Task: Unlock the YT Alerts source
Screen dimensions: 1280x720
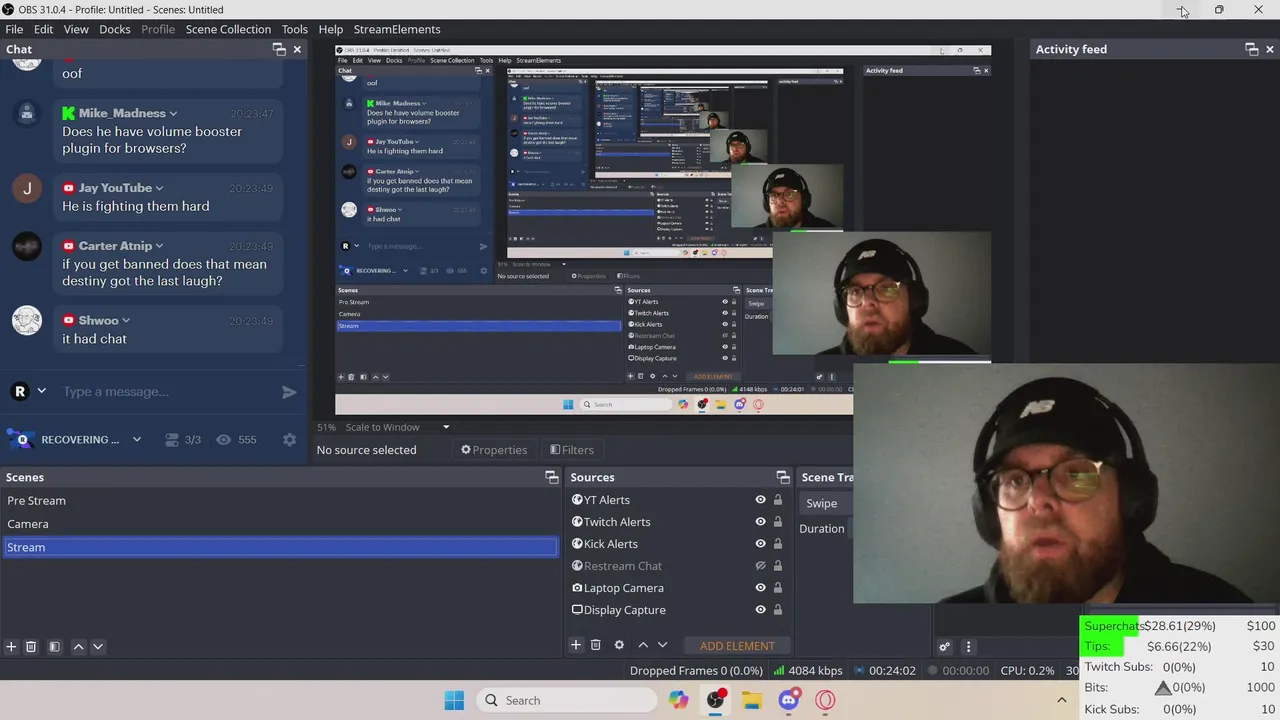Action: tap(777, 500)
